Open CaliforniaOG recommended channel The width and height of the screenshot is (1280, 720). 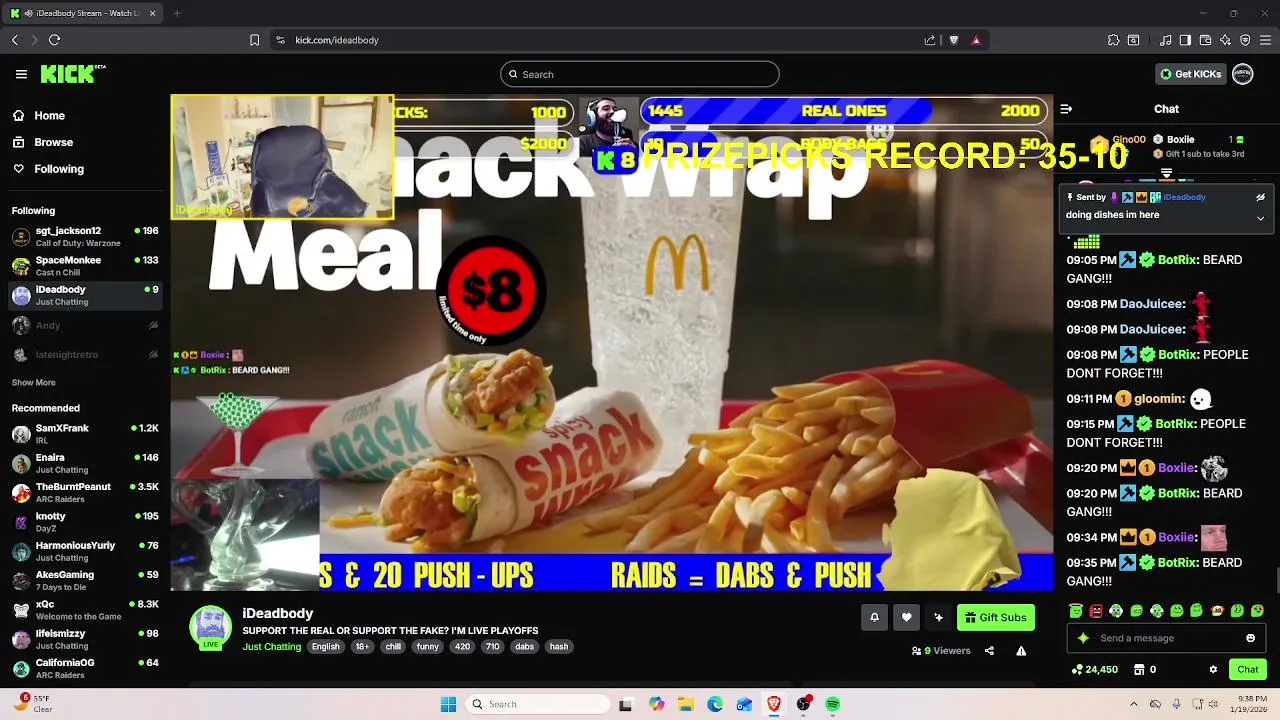point(85,668)
